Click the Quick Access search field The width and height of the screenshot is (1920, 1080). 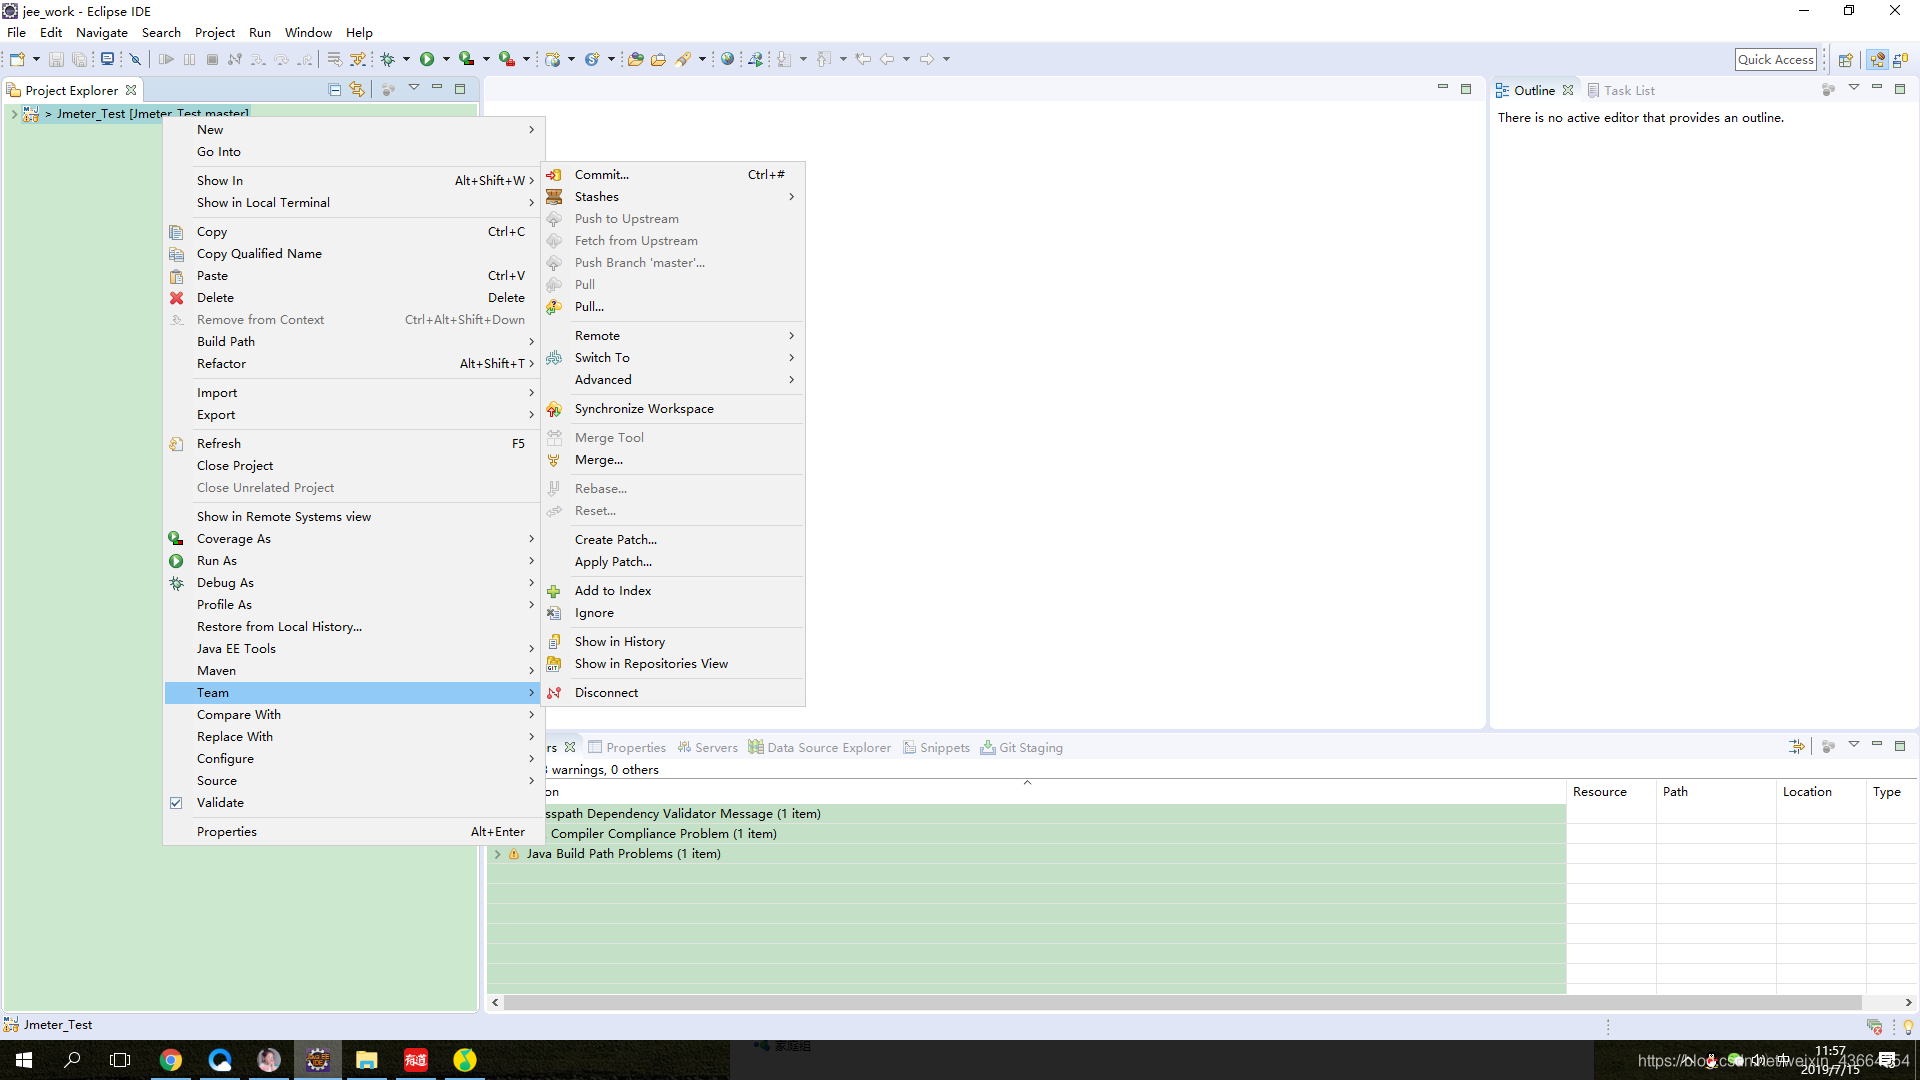click(1775, 60)
